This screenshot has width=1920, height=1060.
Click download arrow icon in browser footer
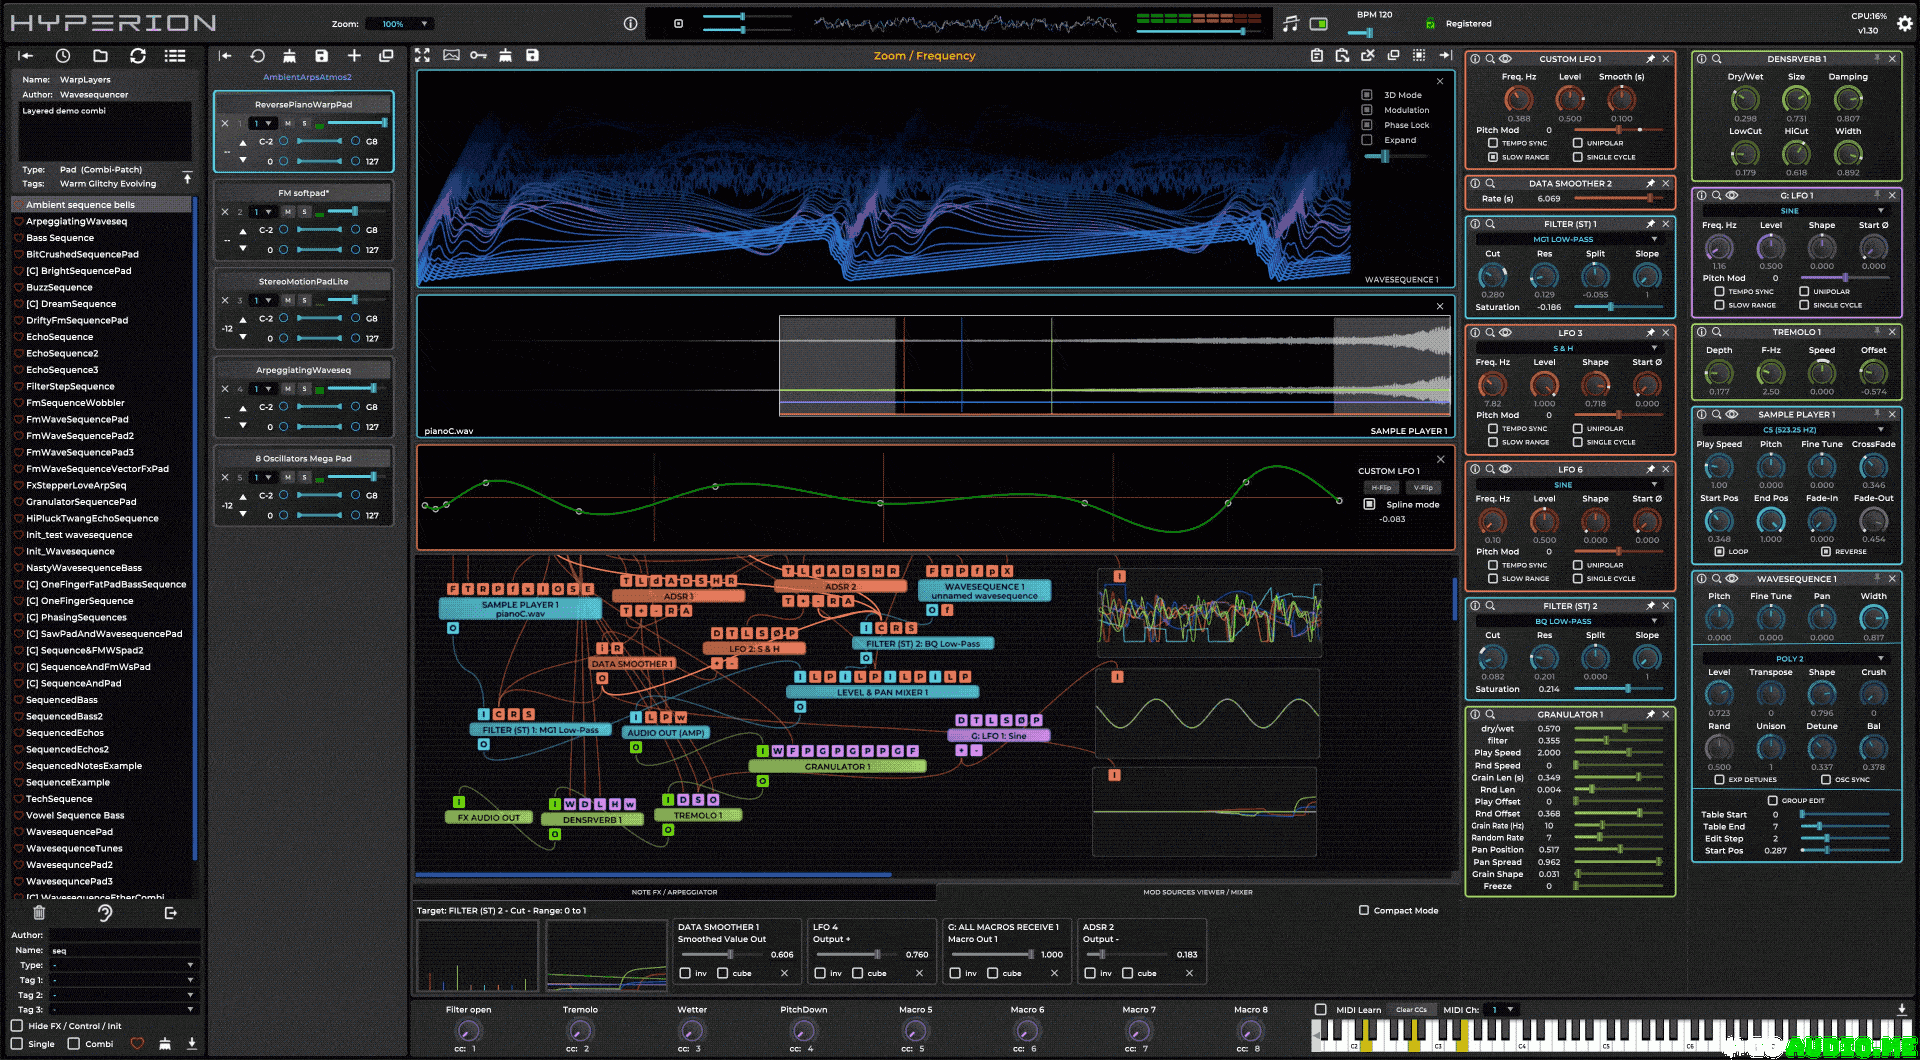(x=192, y=1043)
